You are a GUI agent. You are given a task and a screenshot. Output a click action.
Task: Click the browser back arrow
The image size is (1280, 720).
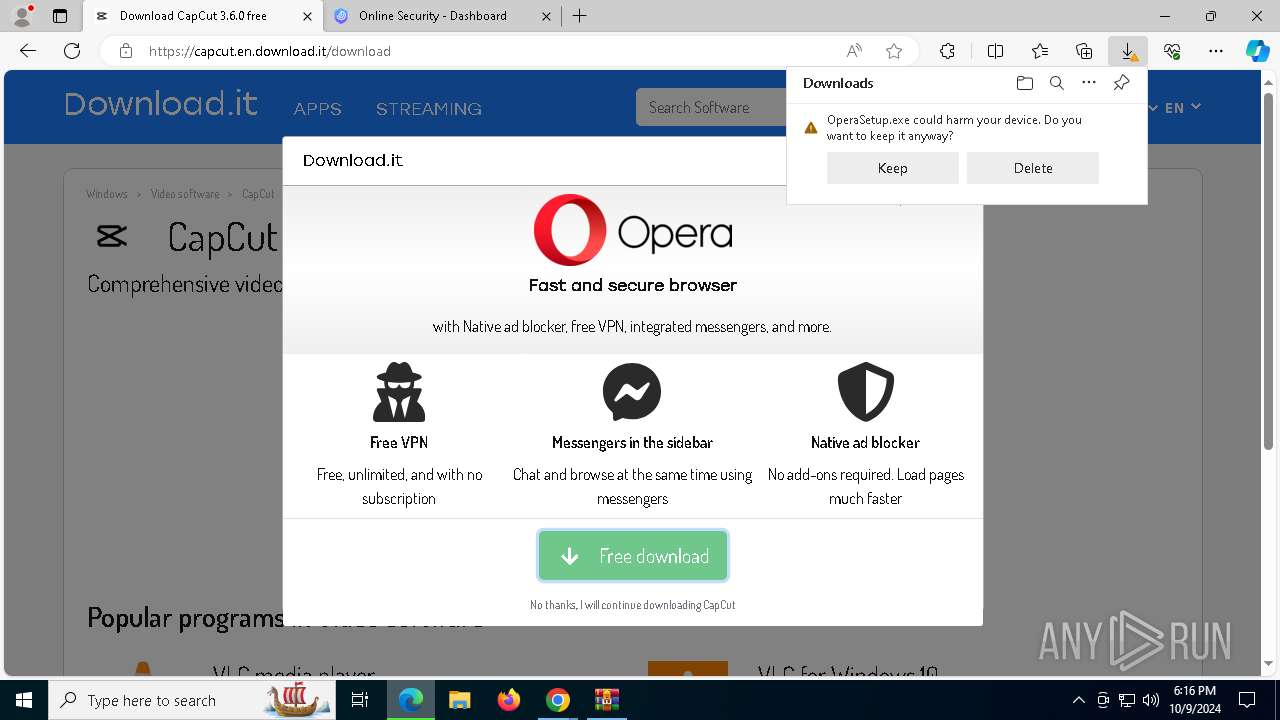28,51
